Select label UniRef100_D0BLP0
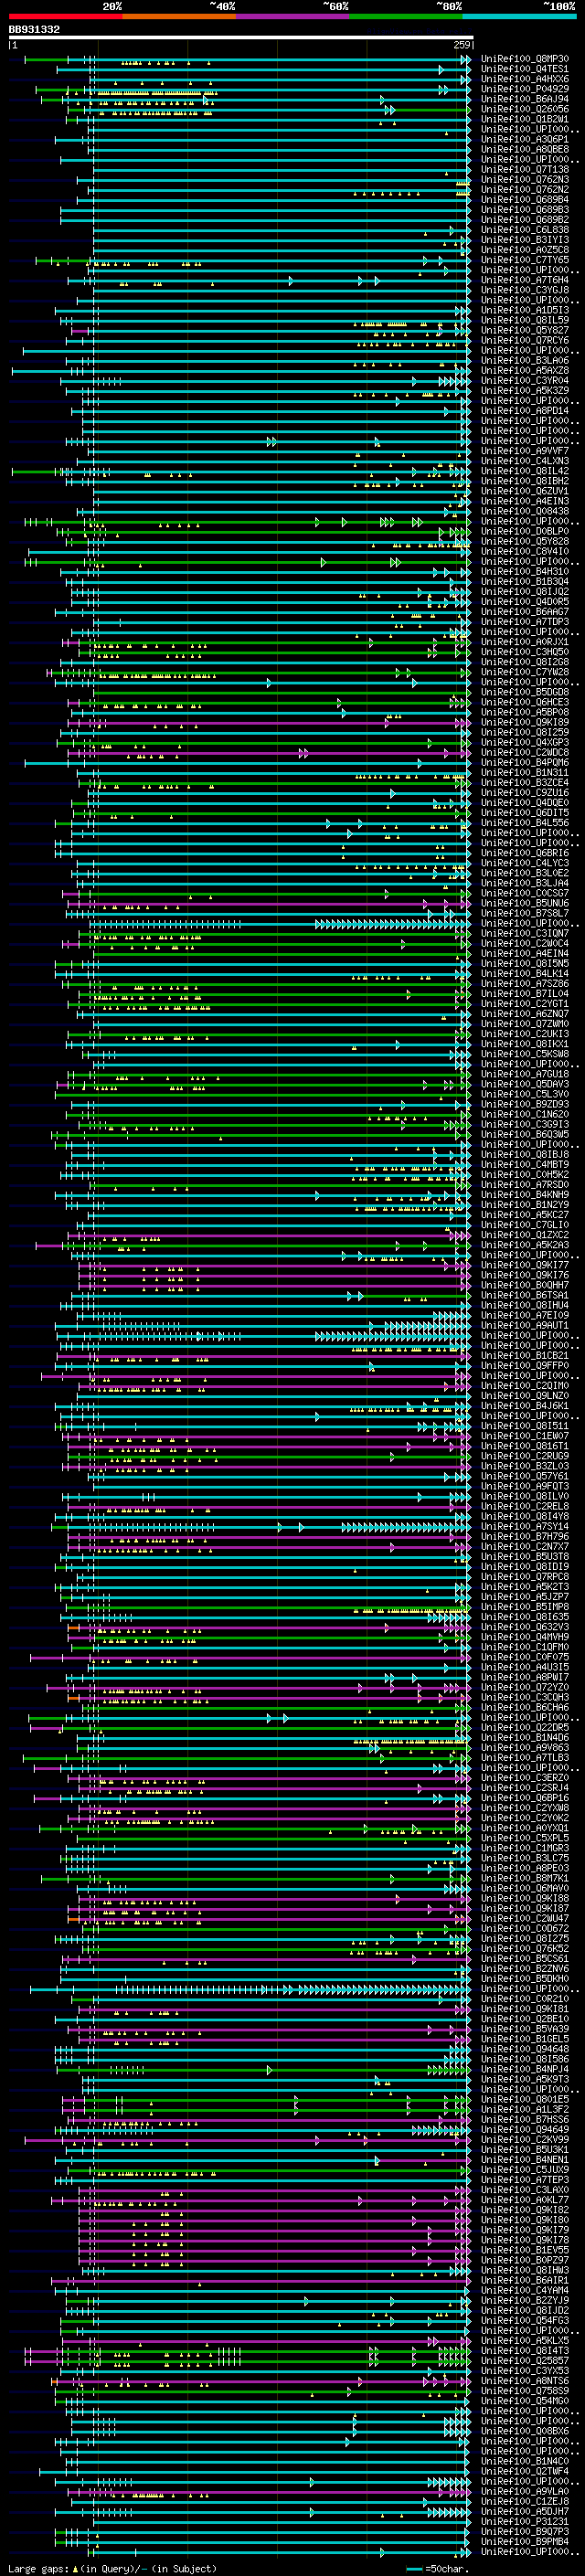This screenshot has height=2576, width=585. point(525,531)
